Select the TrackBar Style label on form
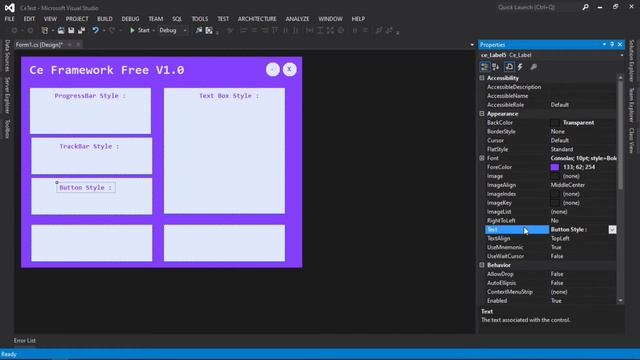The width and height of the screenshot is (640, 360). [89, 146]
